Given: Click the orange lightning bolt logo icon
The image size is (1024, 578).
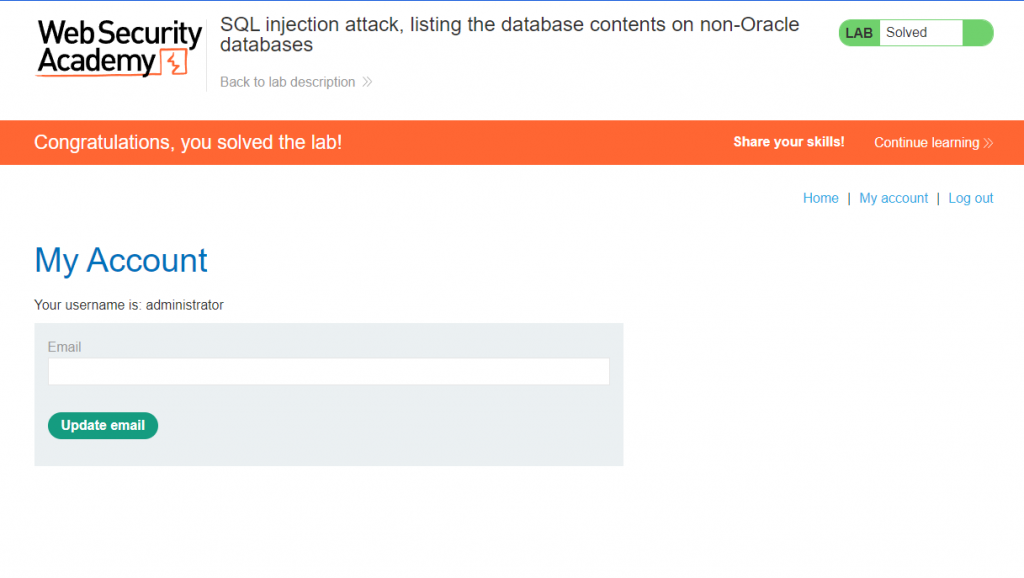Looking at the screenshot, I should (175, 65).
